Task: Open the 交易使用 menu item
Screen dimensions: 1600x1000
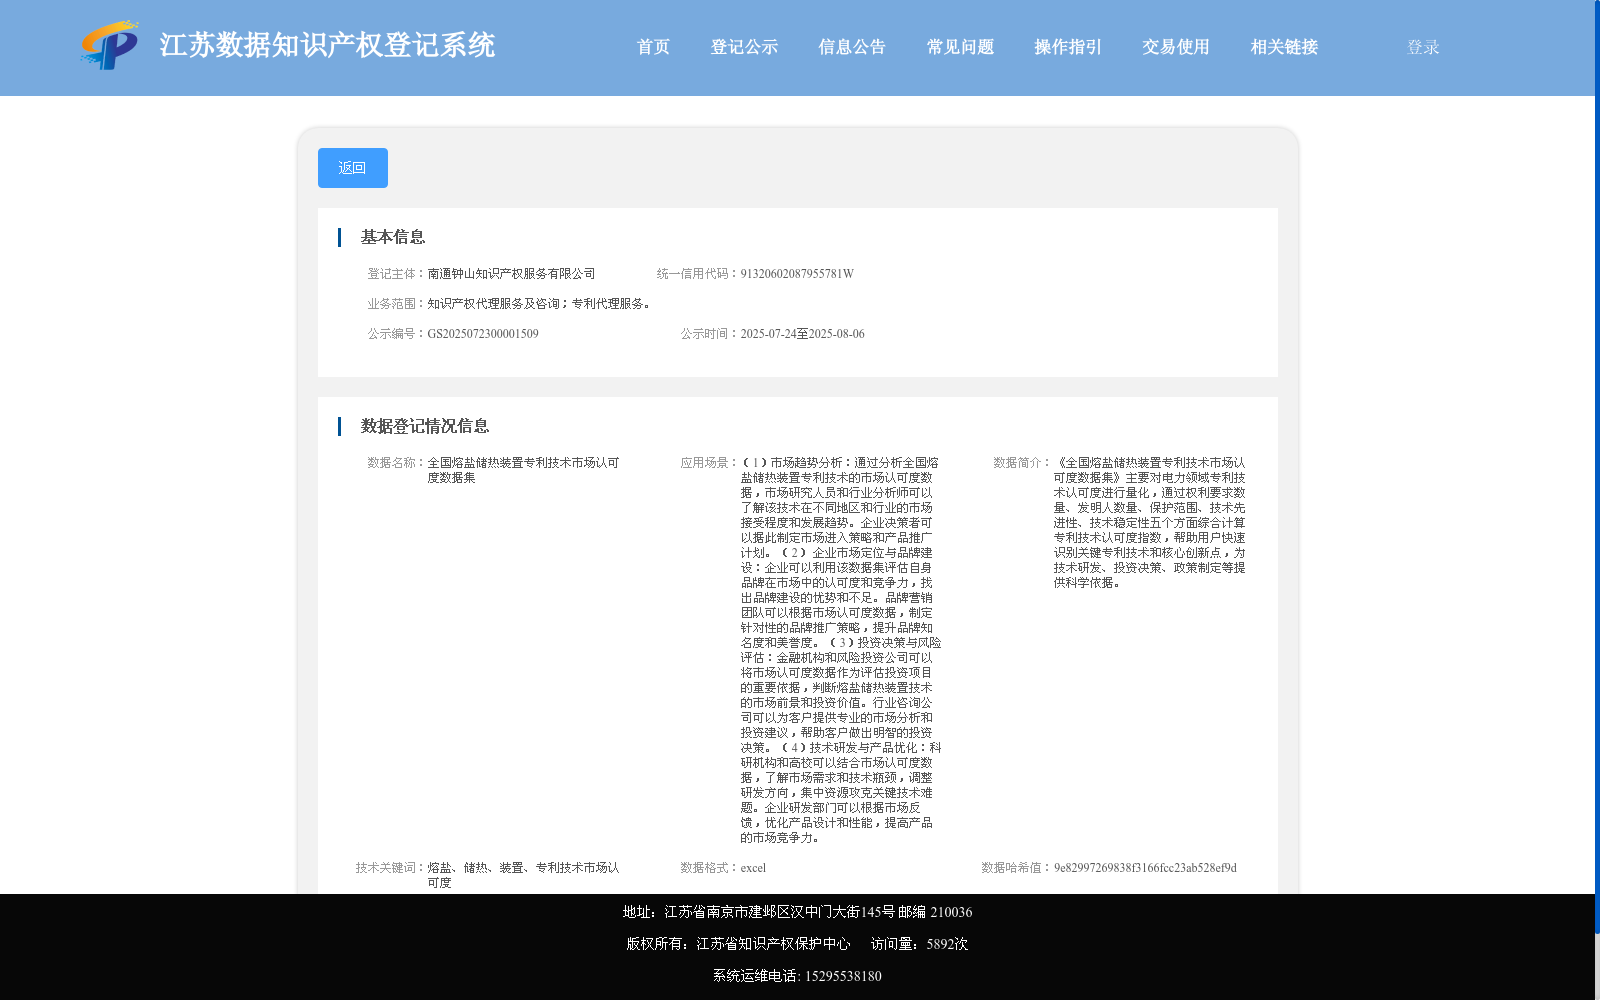Action: pyautogui.click(x=1176, y=47)
